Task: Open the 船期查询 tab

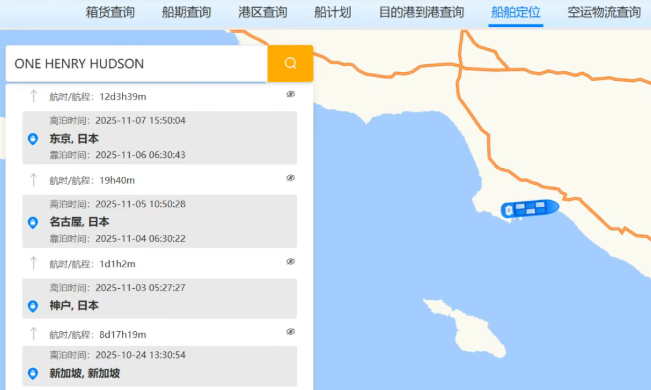Action: [186, 12]
